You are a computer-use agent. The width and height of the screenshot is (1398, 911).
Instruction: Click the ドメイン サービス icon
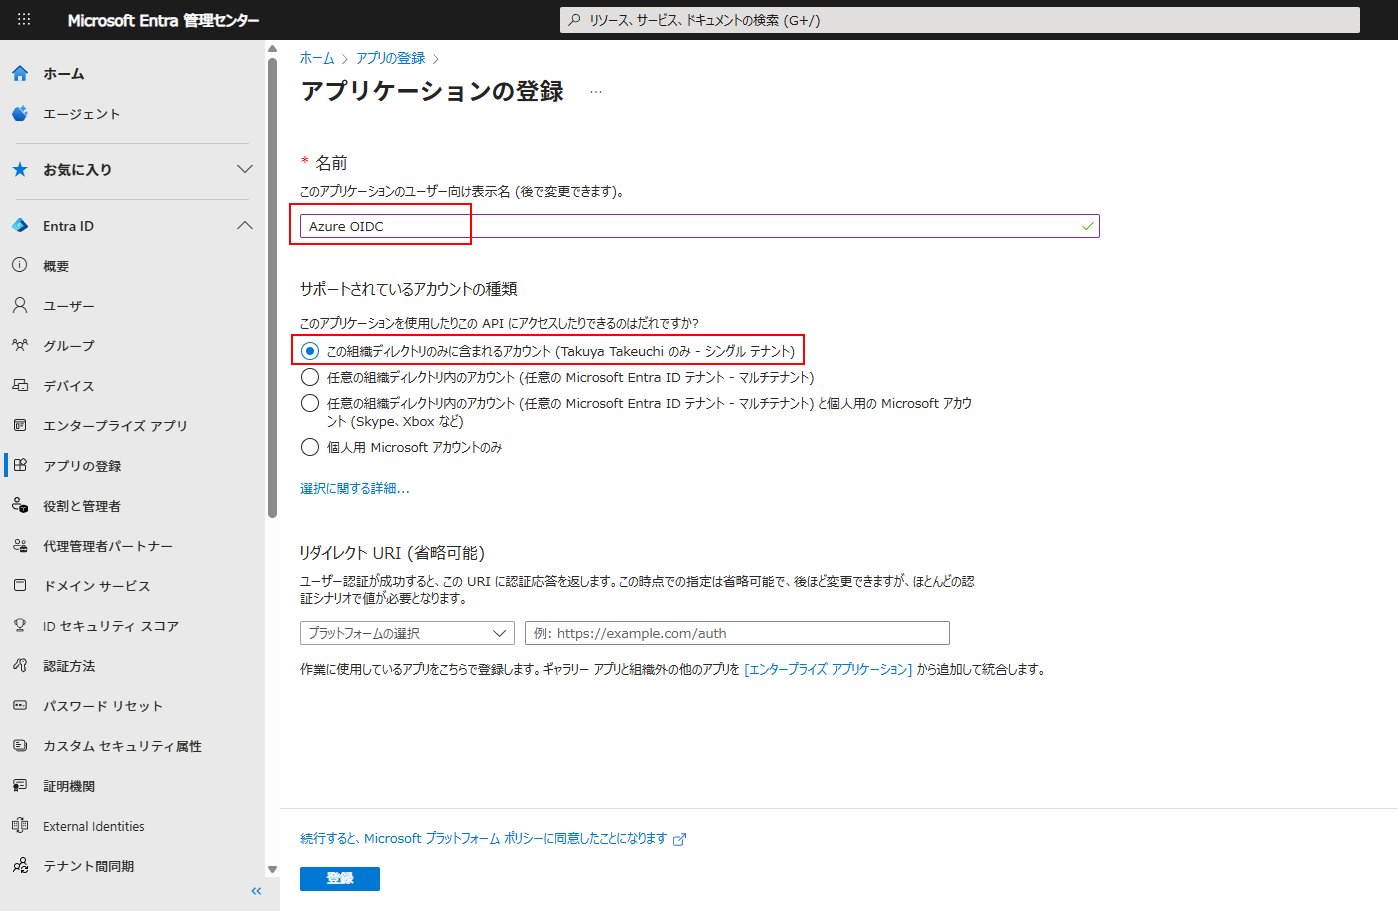(20, 585)
